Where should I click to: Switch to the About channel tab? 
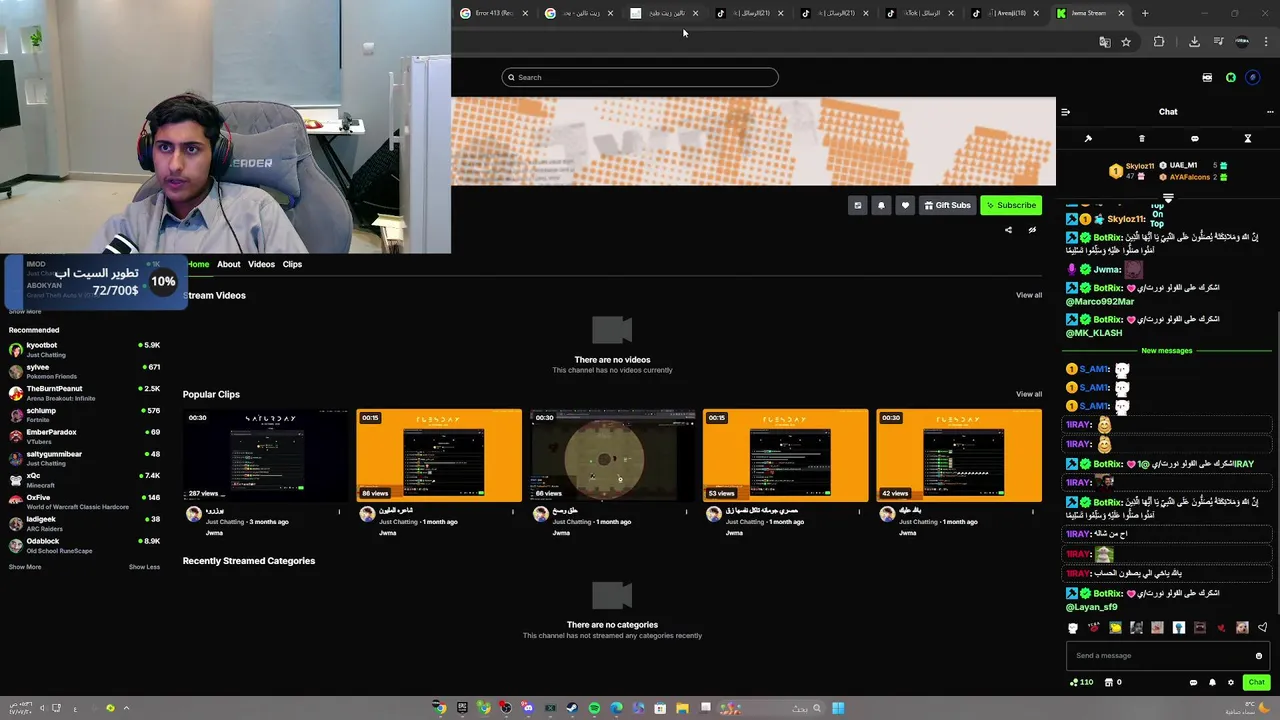228,264
